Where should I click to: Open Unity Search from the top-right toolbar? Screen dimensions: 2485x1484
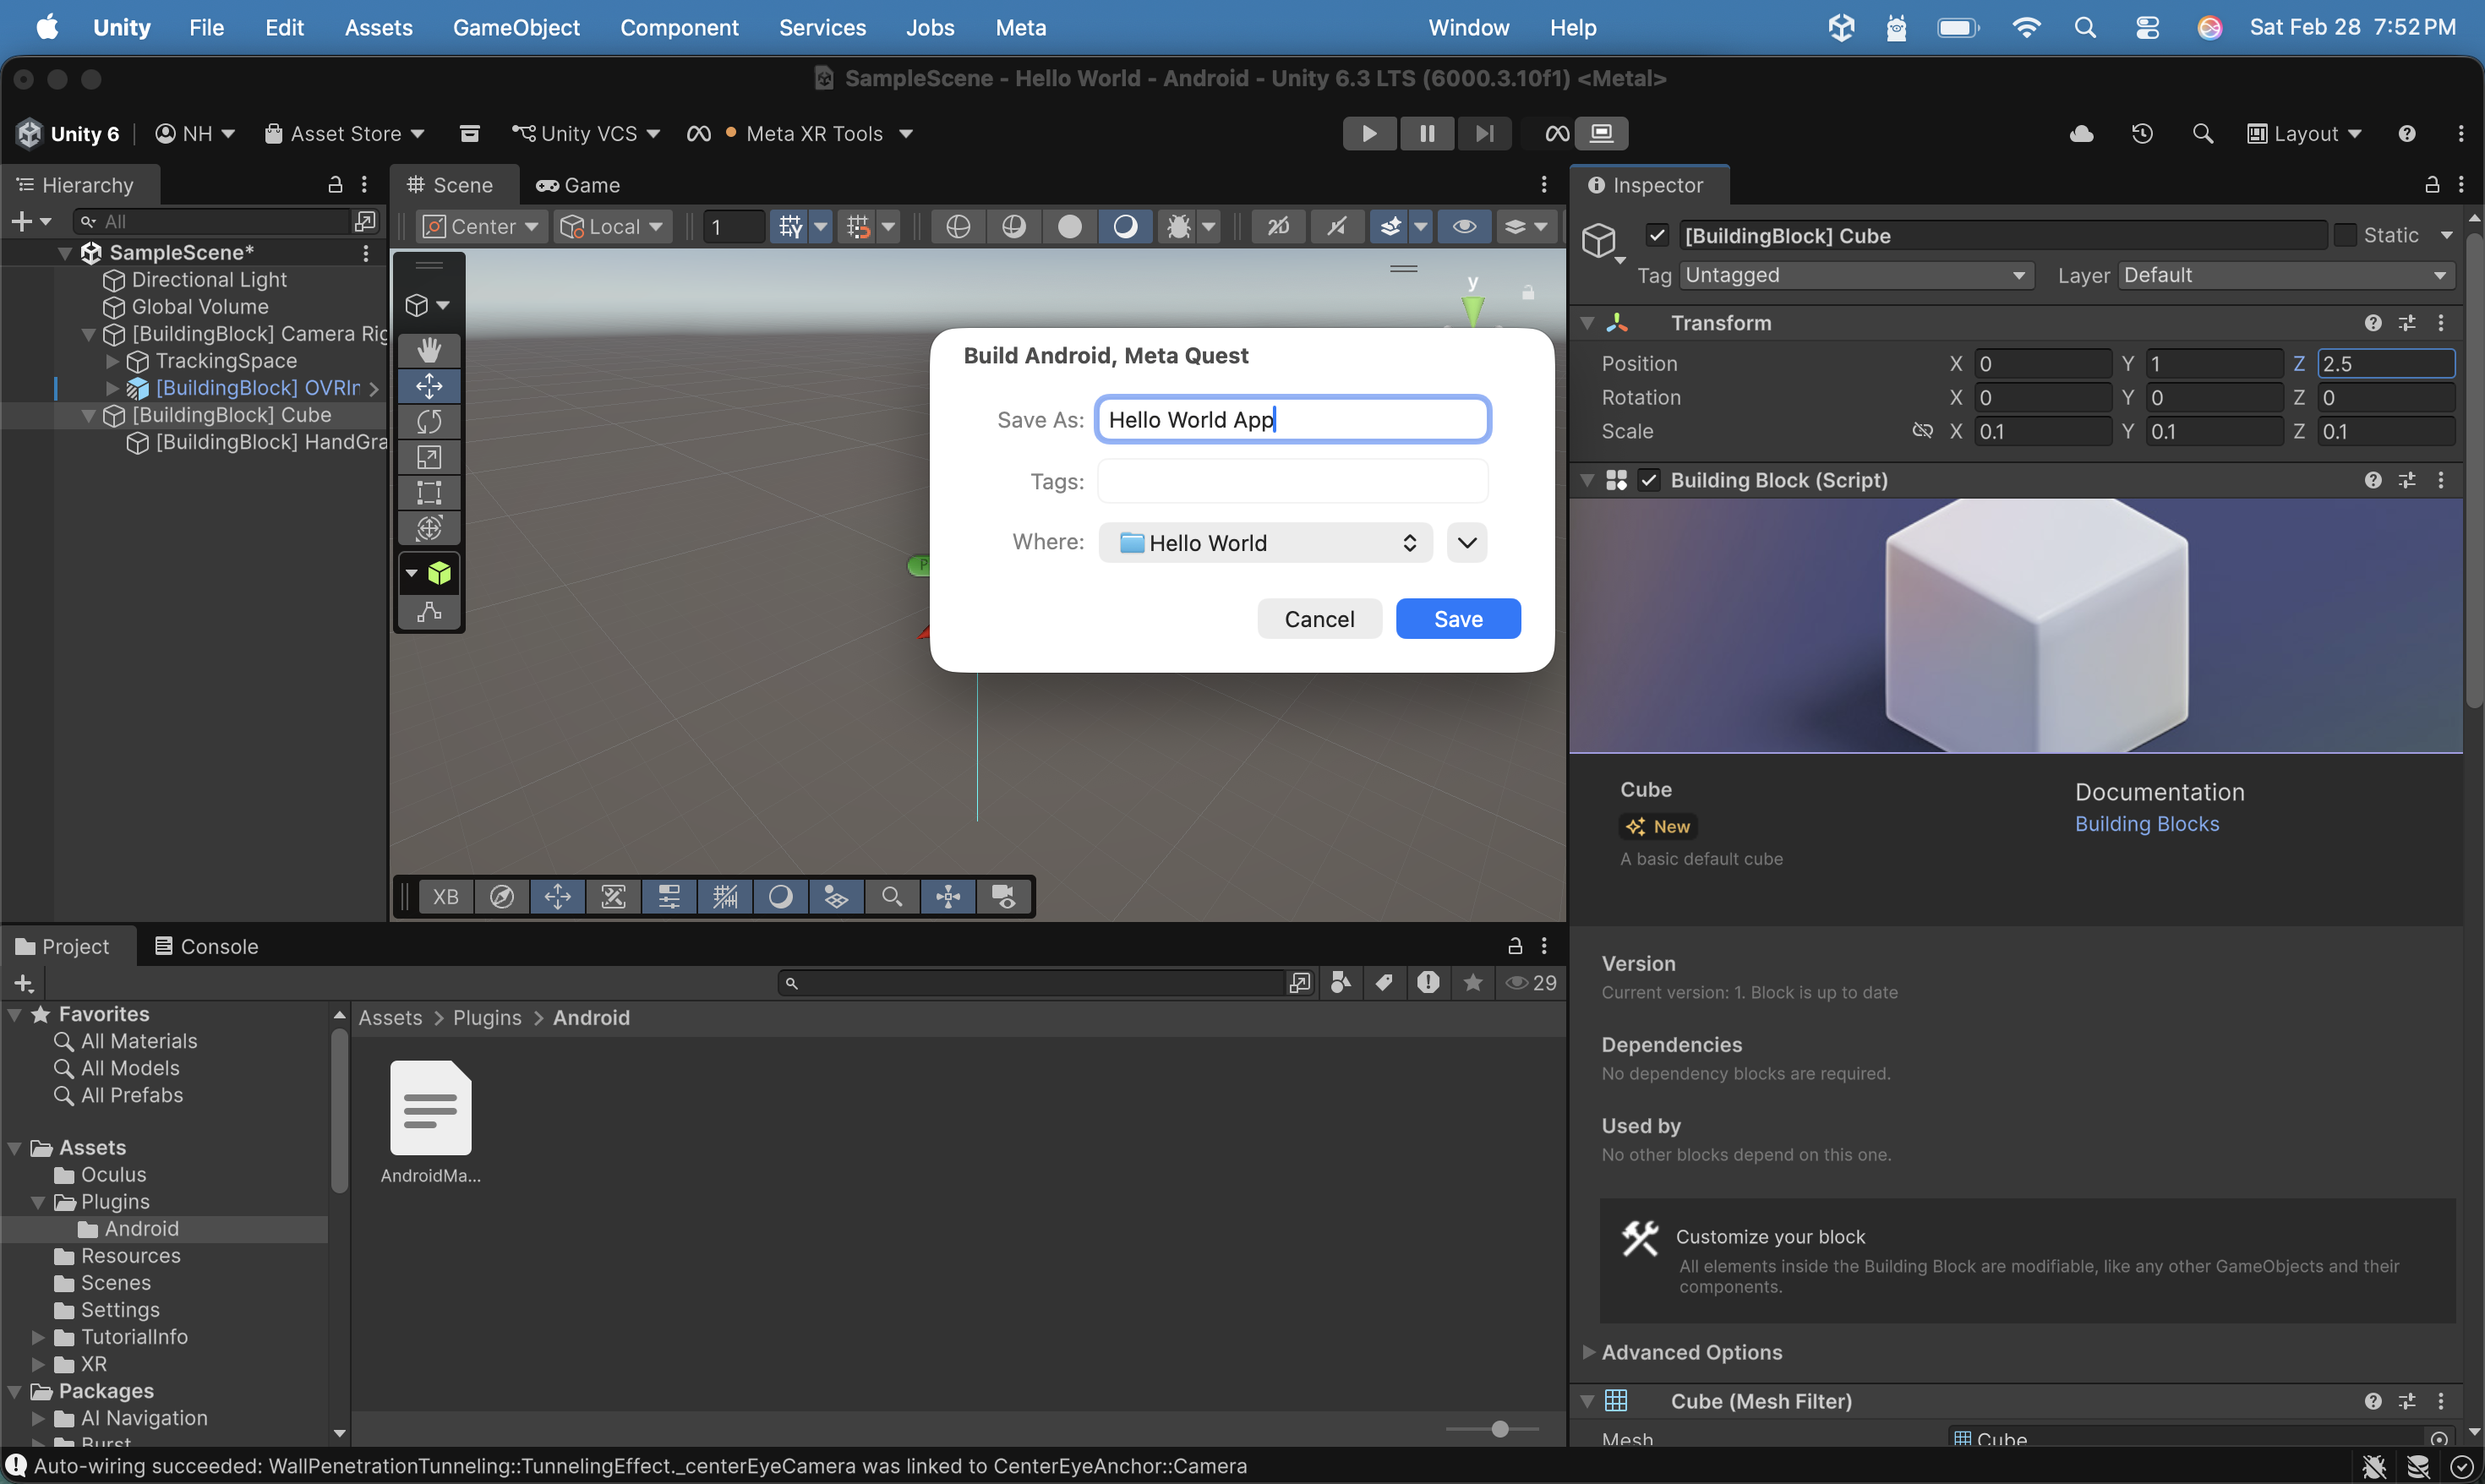tap(2203, 133)
